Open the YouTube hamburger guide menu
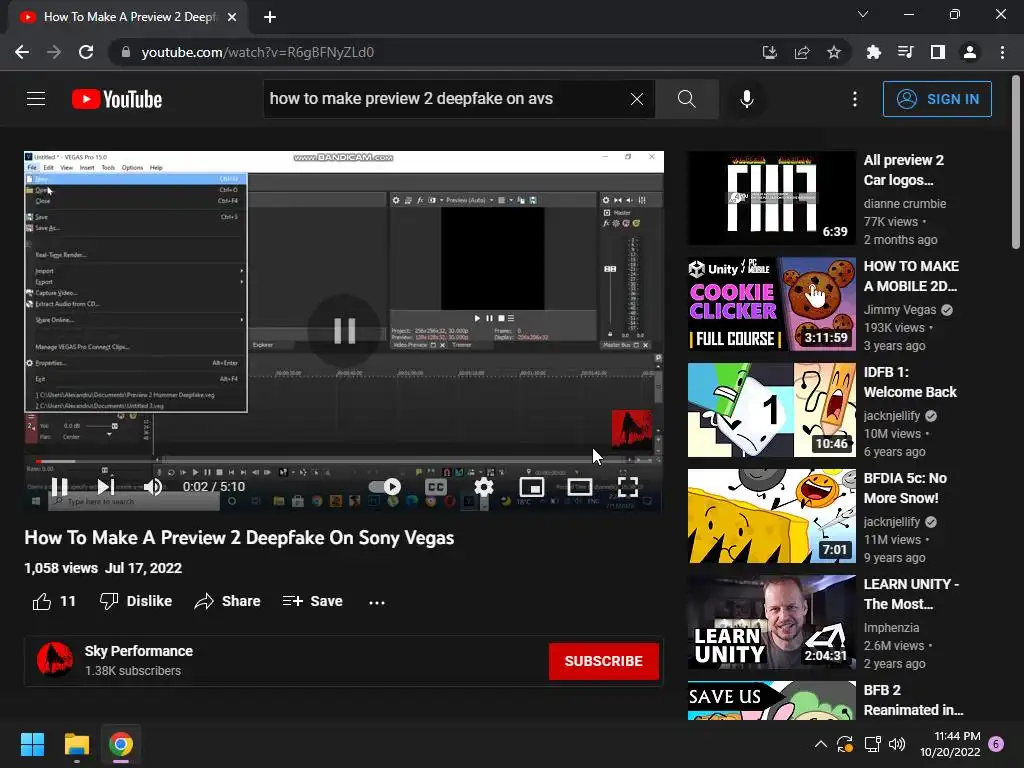This screenshot has width=1024, height=768. pyautogui.click(x=36, y=99)
